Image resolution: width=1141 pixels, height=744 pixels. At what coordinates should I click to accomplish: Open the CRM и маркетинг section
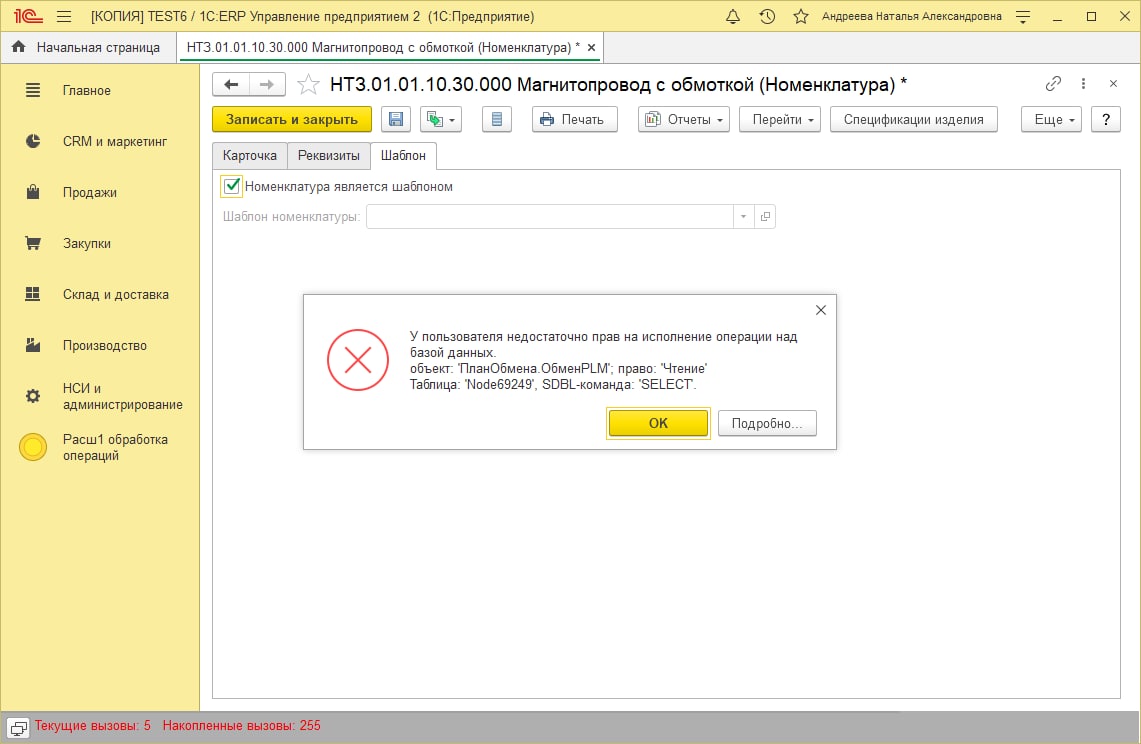pos(115,141)
